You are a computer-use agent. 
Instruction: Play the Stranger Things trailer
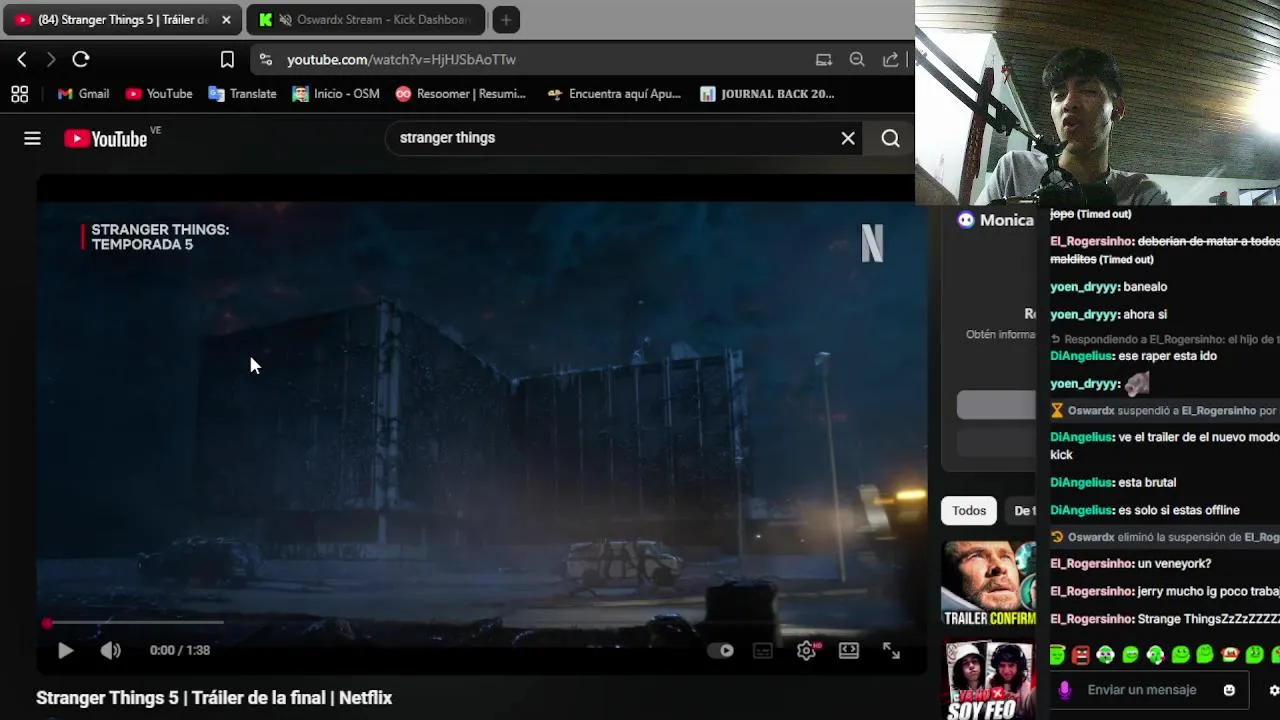tap(65, 651)
